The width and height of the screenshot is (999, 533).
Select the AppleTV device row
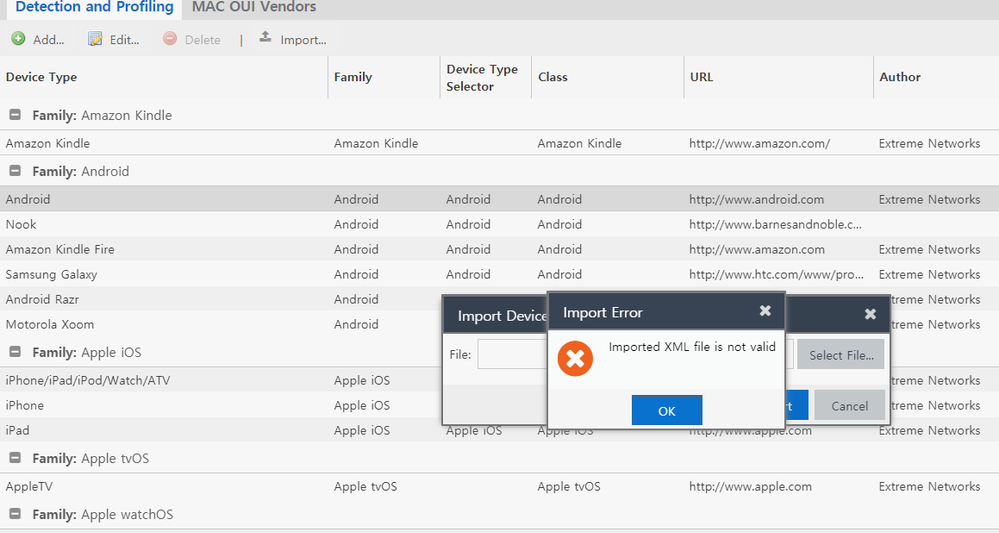(x=500, y=487)
